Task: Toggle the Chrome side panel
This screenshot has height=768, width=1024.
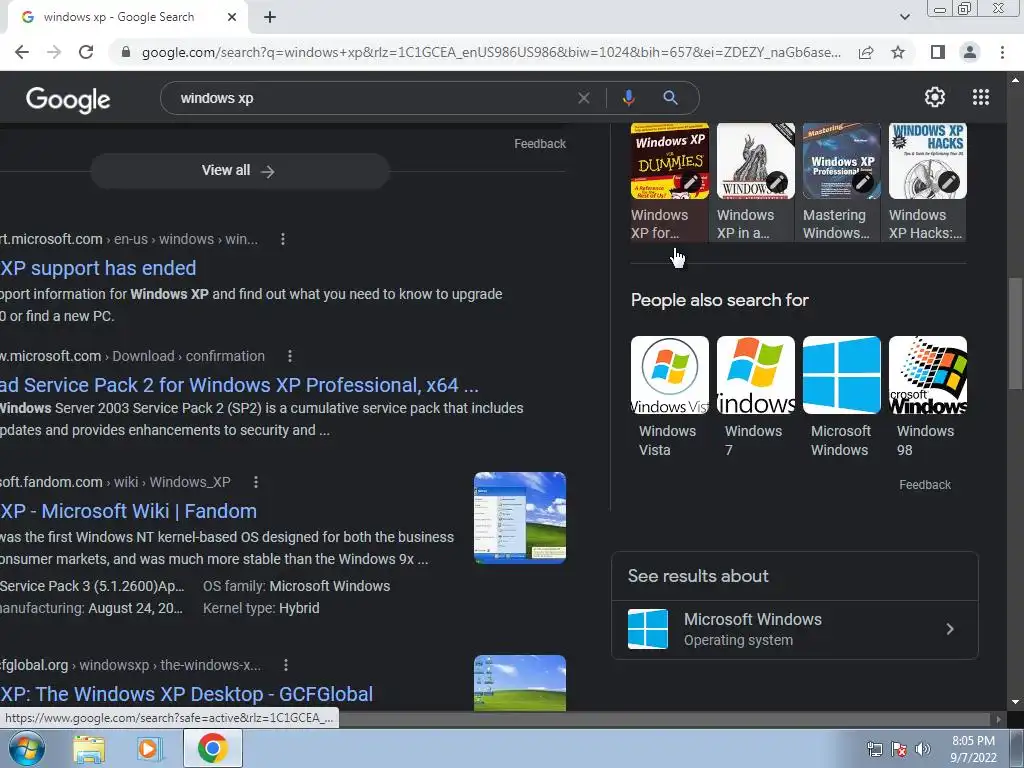Action: 938,52
